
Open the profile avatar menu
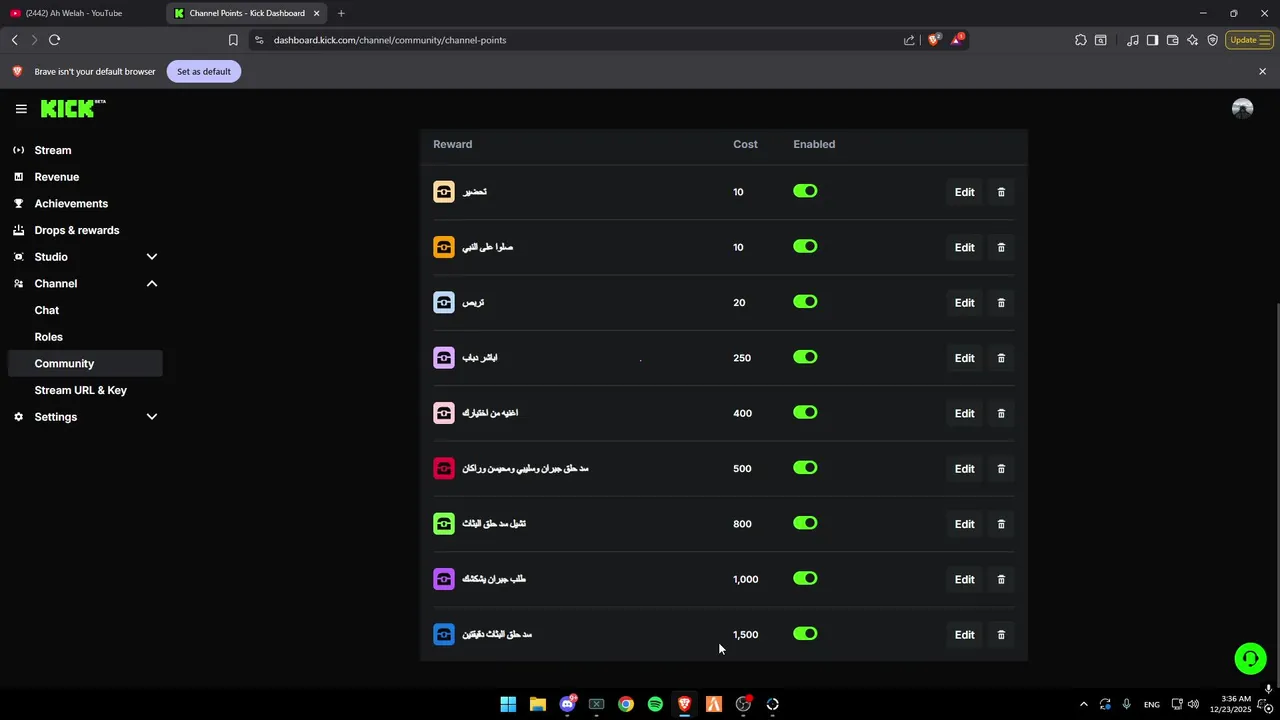(1242, 109)
